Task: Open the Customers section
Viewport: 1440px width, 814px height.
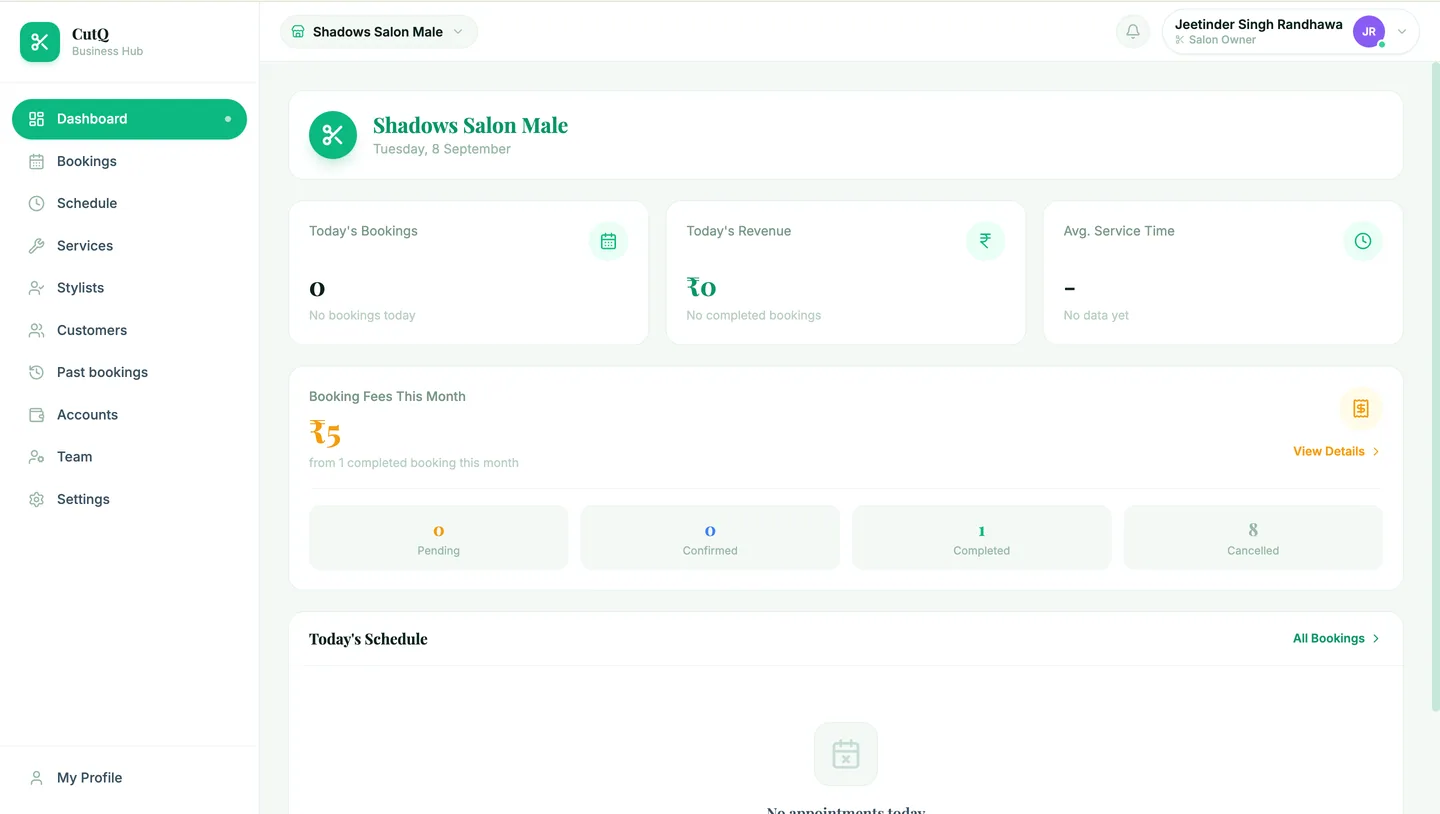Action: point(129,330)
